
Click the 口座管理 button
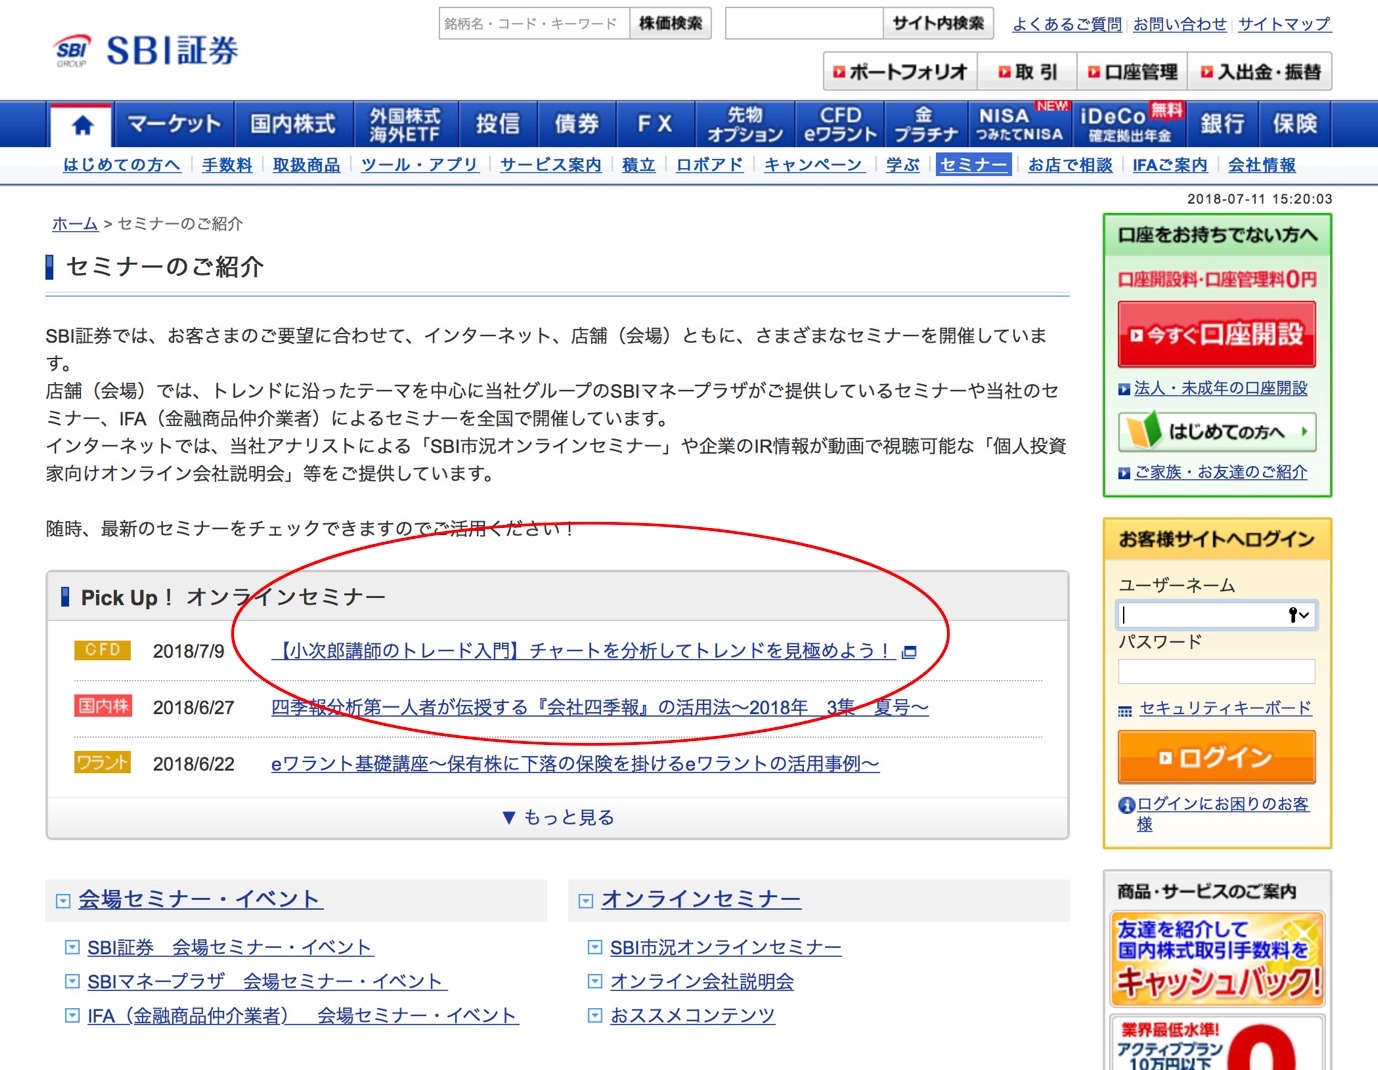[x=1133, y=72]
